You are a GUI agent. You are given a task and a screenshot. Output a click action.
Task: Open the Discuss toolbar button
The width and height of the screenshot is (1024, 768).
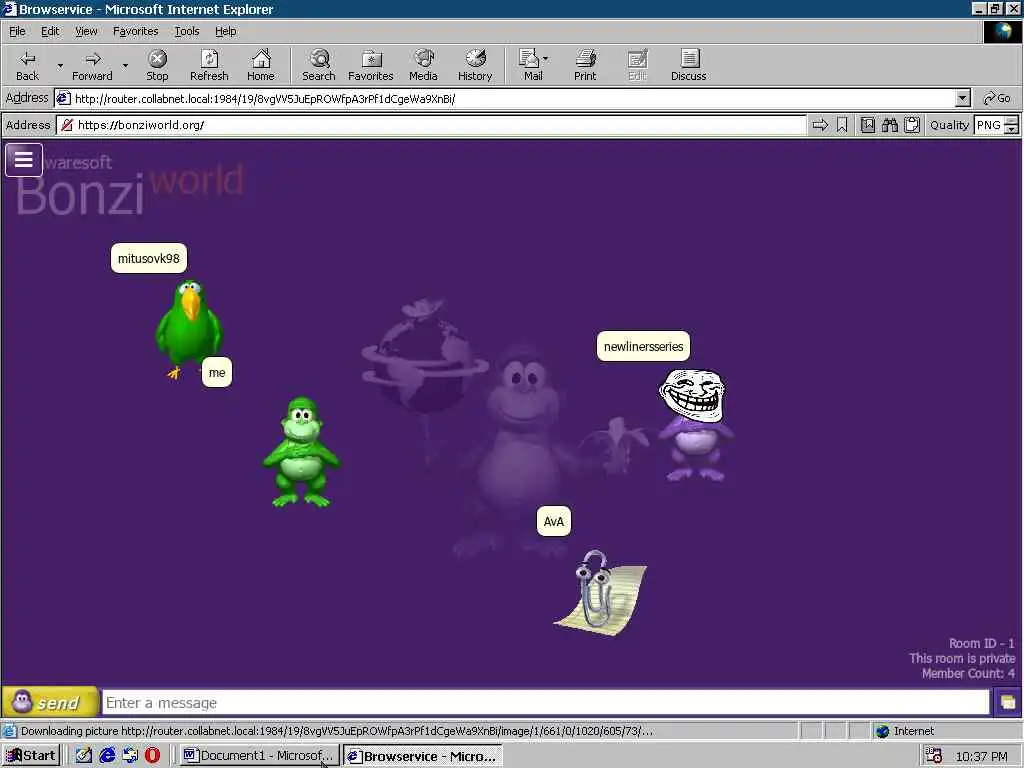pos(688,65)
